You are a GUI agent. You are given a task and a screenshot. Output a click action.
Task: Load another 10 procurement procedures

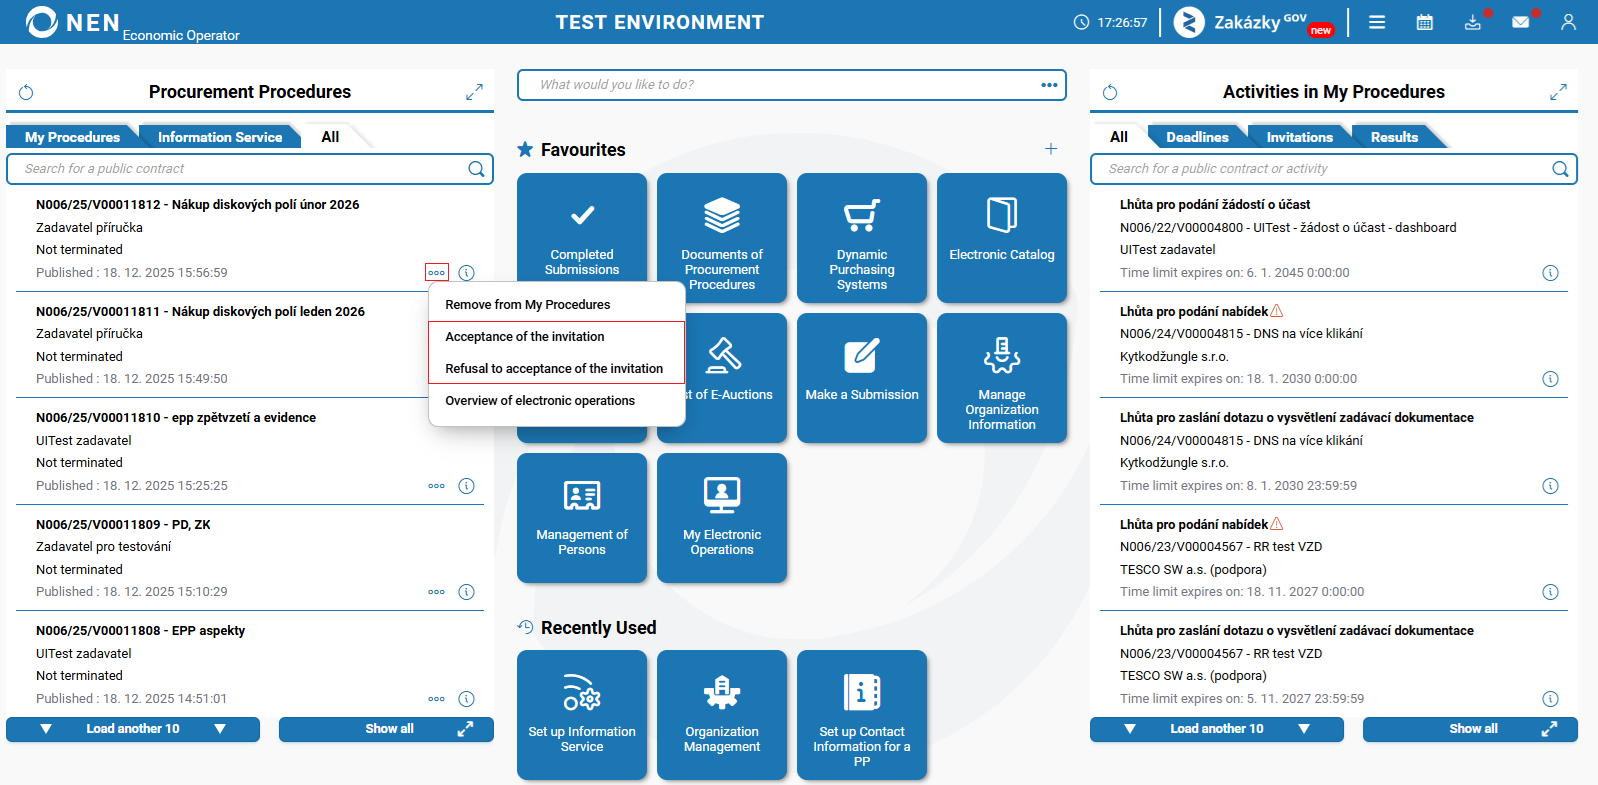click(133, 729)
